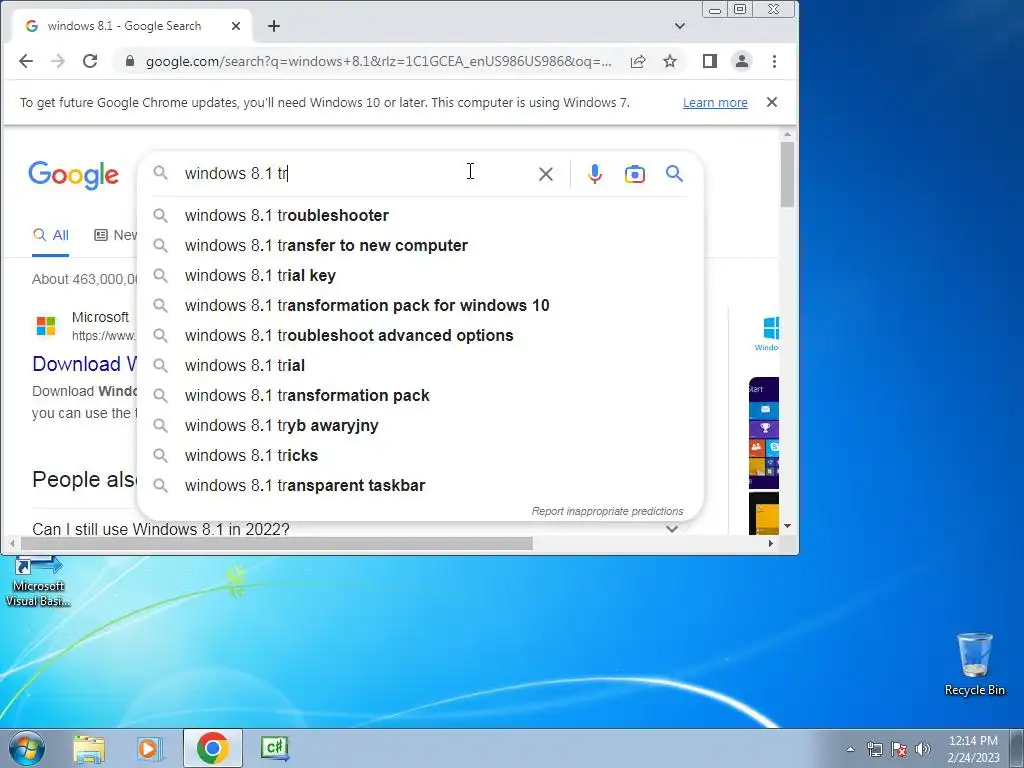Select the windows 8.1 trial suggestion

(421, 366)
